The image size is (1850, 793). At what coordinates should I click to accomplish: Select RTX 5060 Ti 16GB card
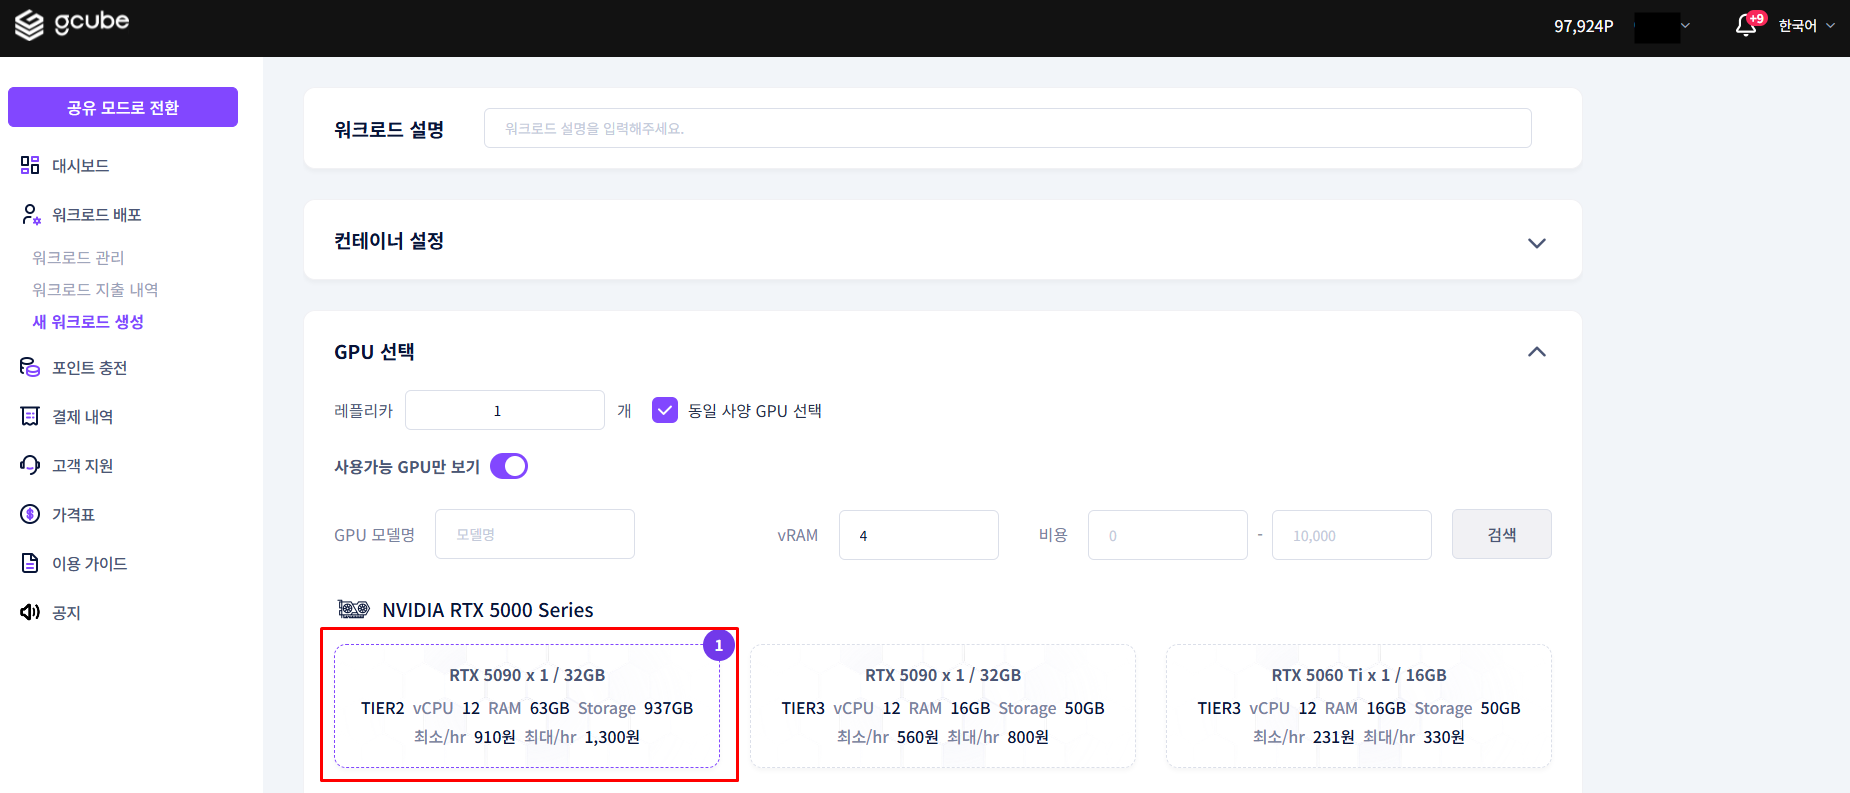click(1359, 706)
